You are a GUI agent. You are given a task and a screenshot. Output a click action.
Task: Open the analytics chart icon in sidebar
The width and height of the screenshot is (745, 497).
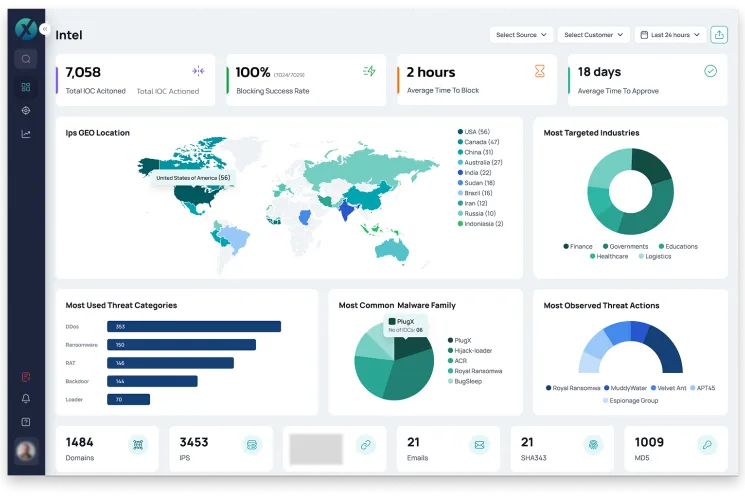26,134
